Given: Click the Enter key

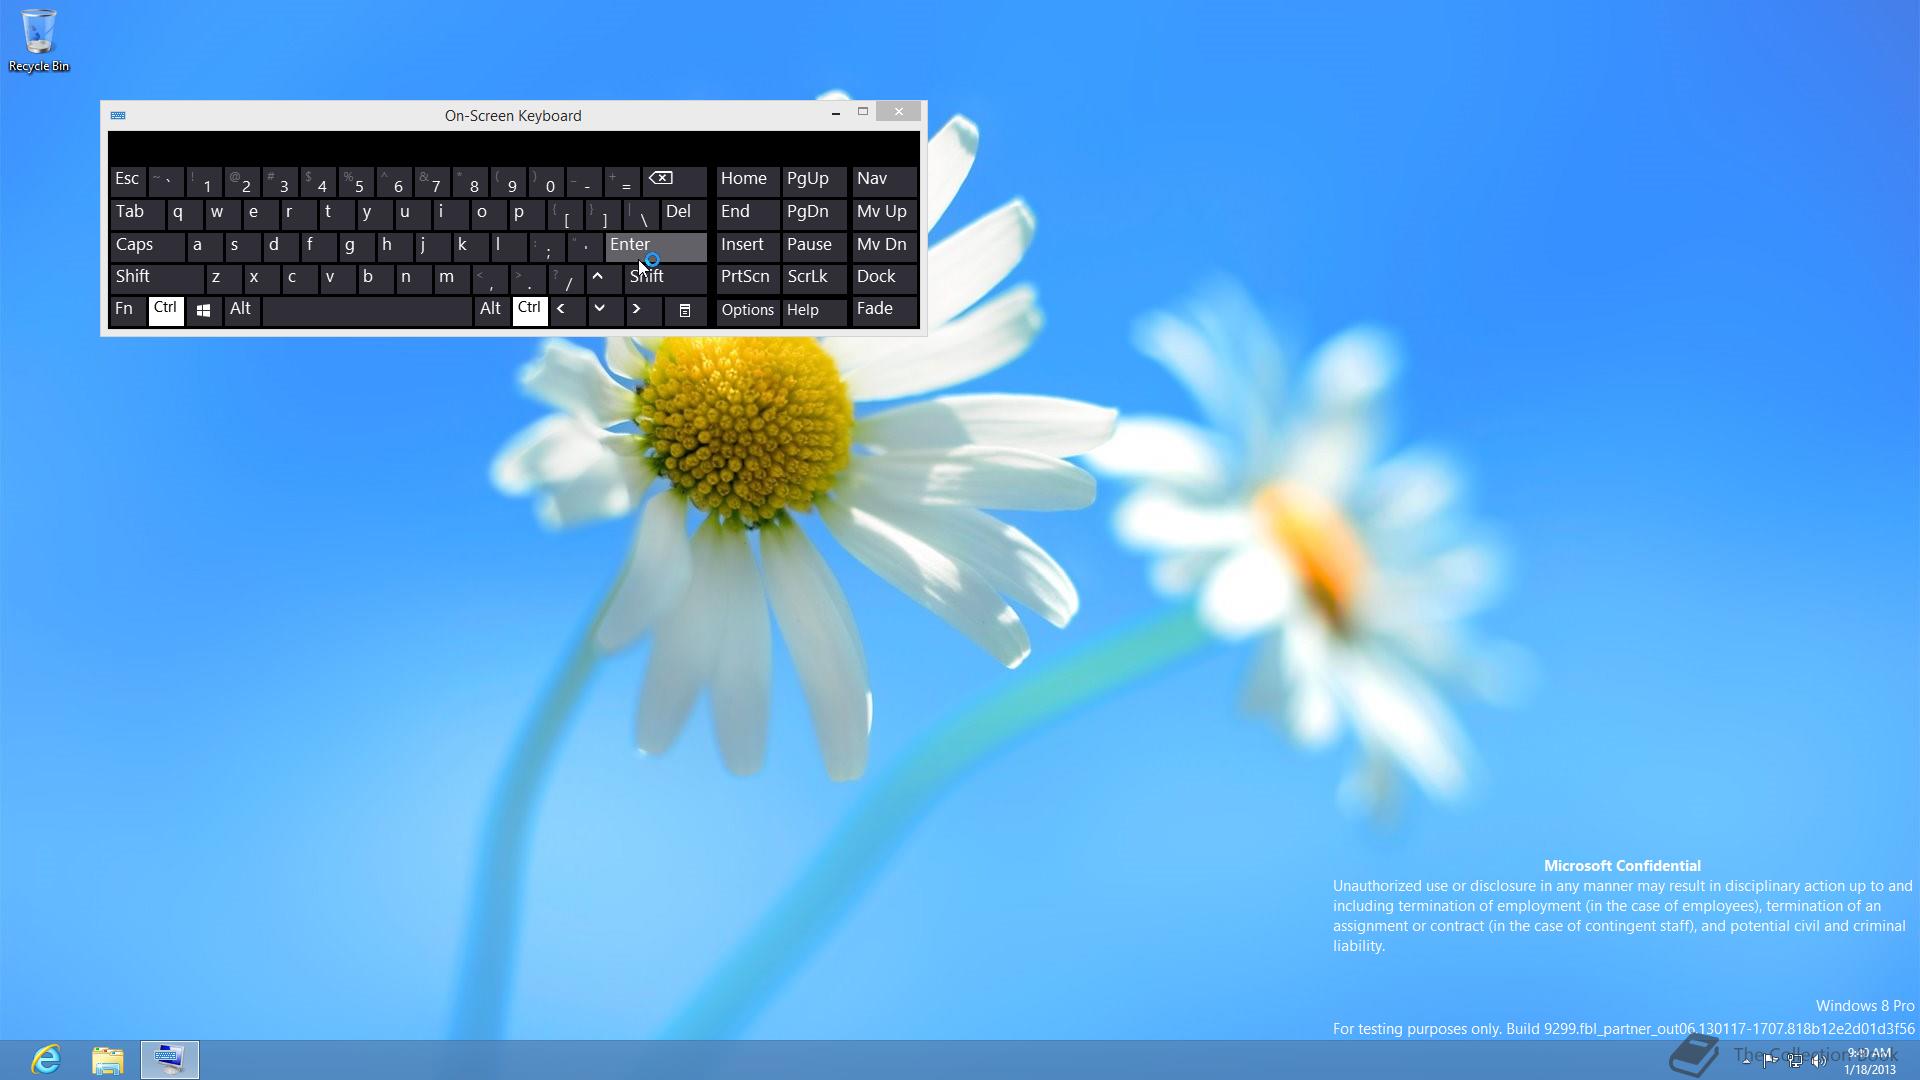Looking at the screenshot, I should 656,246.
